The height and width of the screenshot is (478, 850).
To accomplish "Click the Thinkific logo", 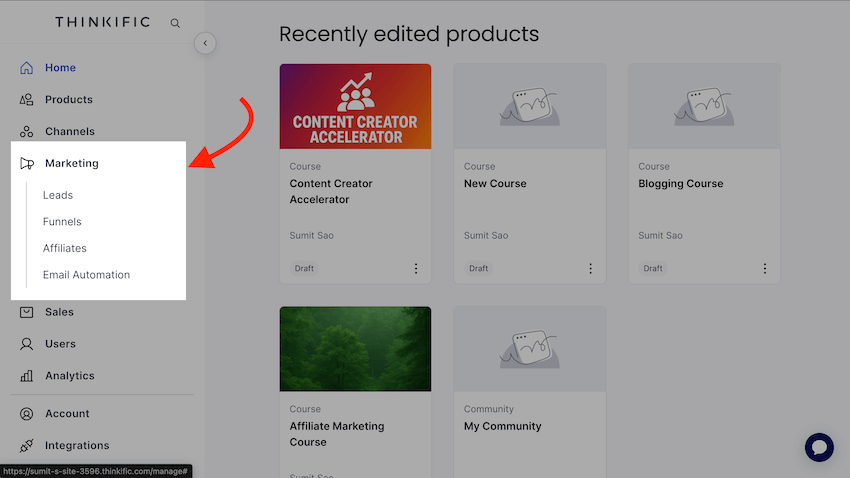I will (102, 22).
